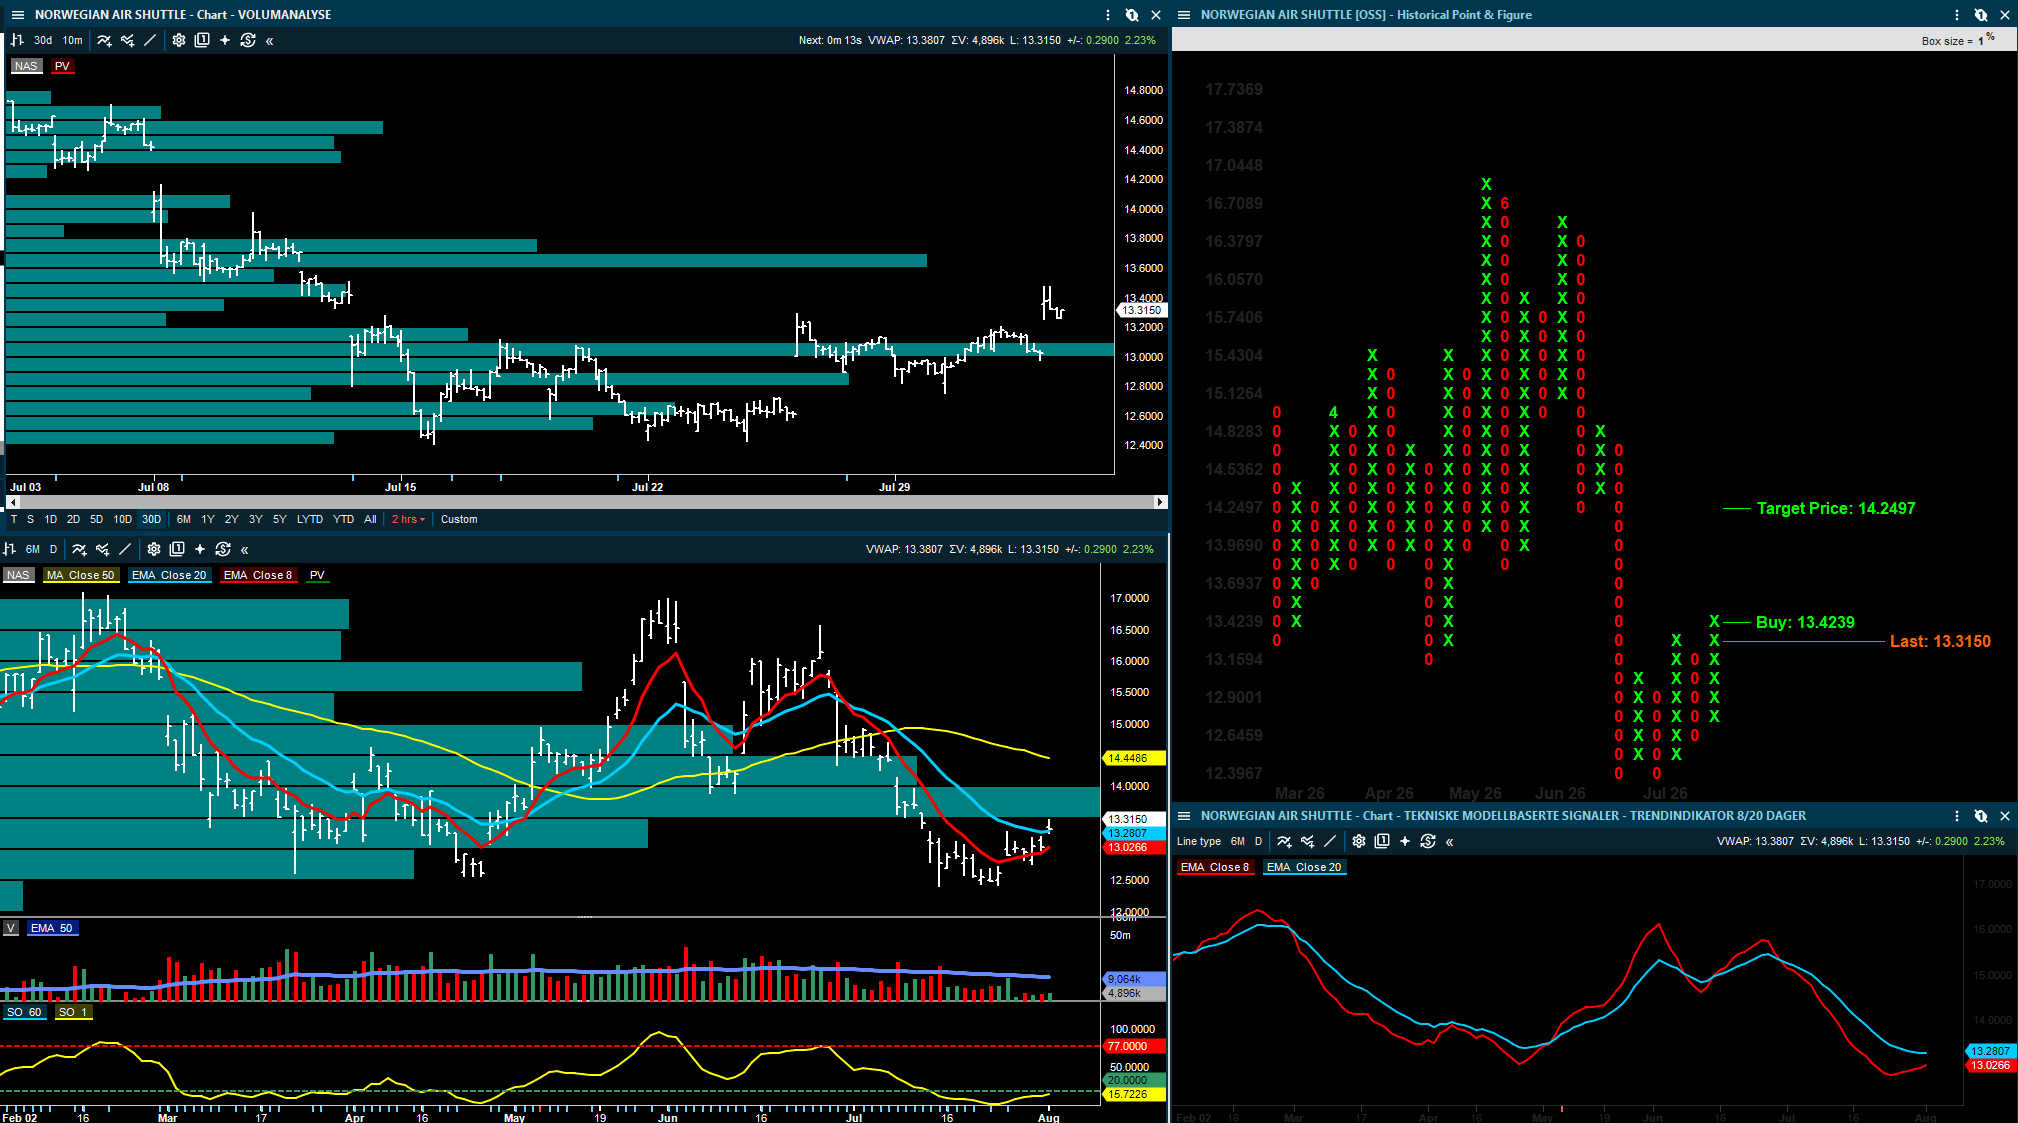Toggle the SO 60 stochastic label
This screenshot has height=1123, width=2018.
click(24, 1012)
